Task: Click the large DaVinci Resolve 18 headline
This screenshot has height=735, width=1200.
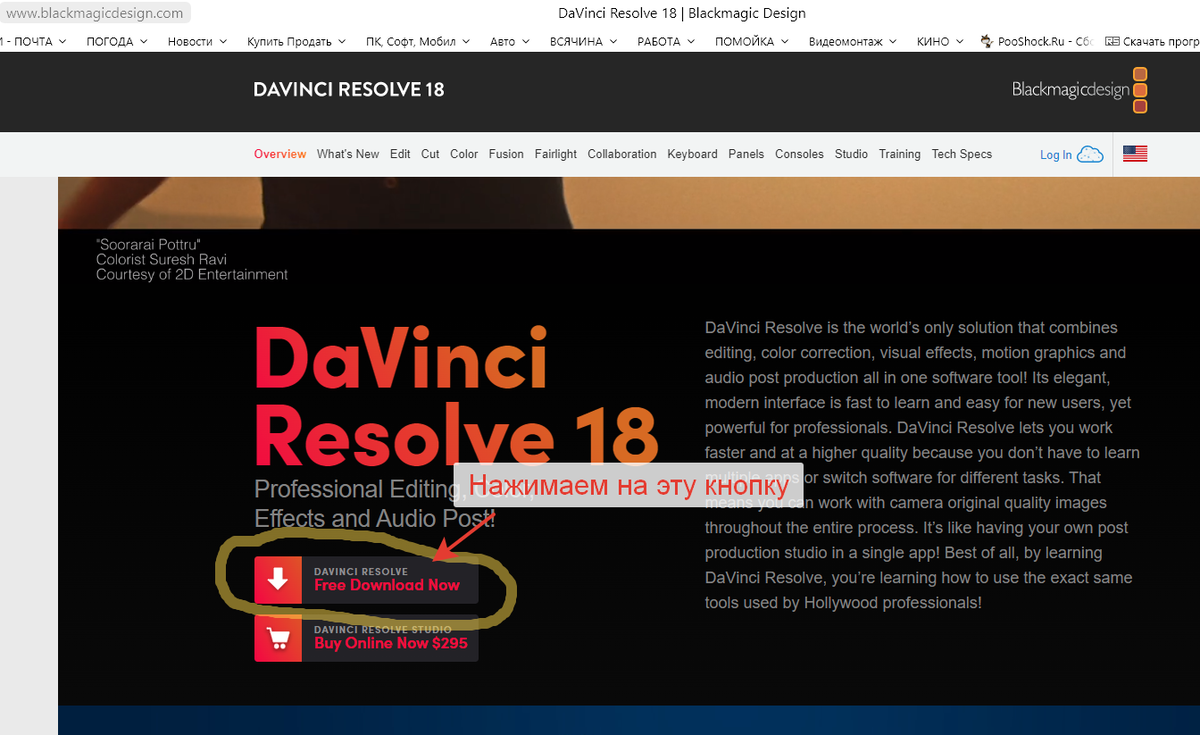Action: click(456, 396)
